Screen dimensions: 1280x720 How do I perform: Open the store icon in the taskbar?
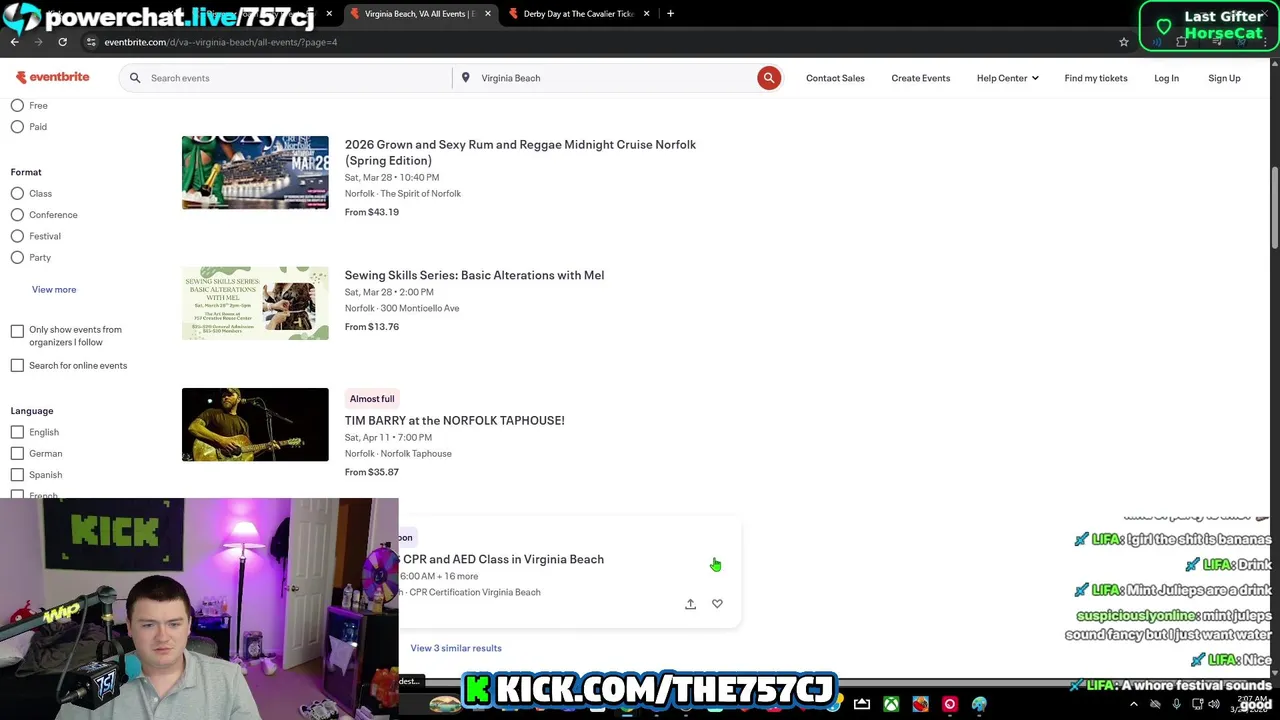[862, 705]
